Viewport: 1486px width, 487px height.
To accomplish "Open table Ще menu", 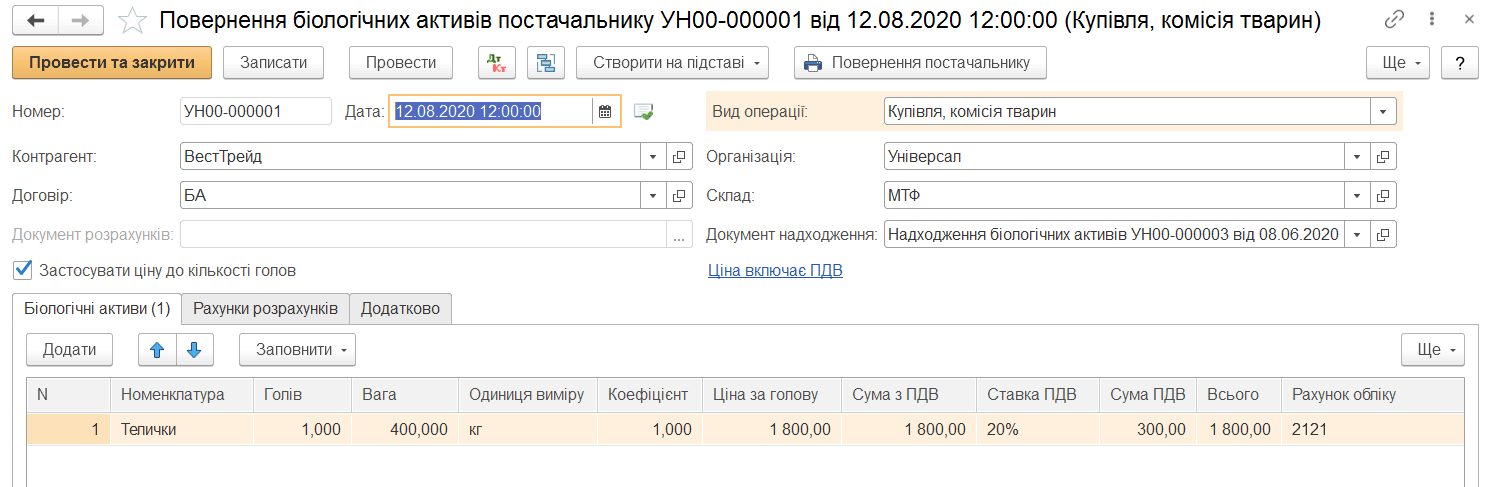I will (1433, 350).
